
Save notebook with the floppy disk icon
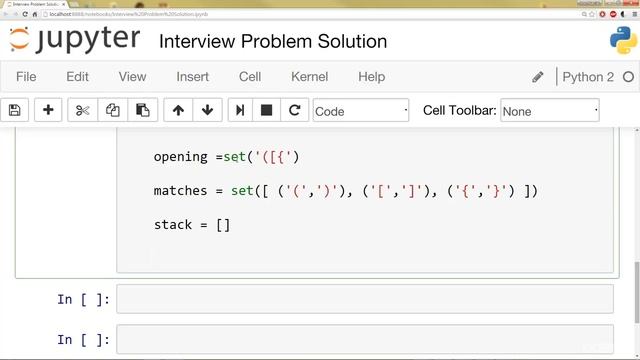[15, 110]
